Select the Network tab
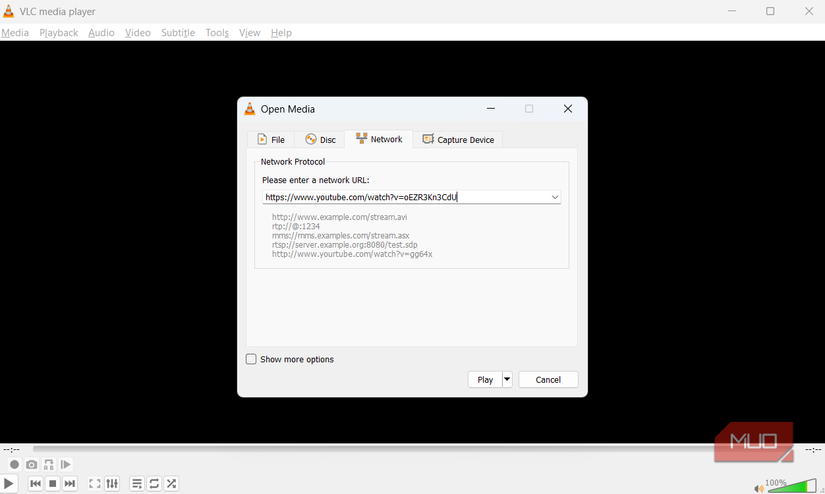The width and height of the screenshot is (825, 494). click(x=379, y=139)
